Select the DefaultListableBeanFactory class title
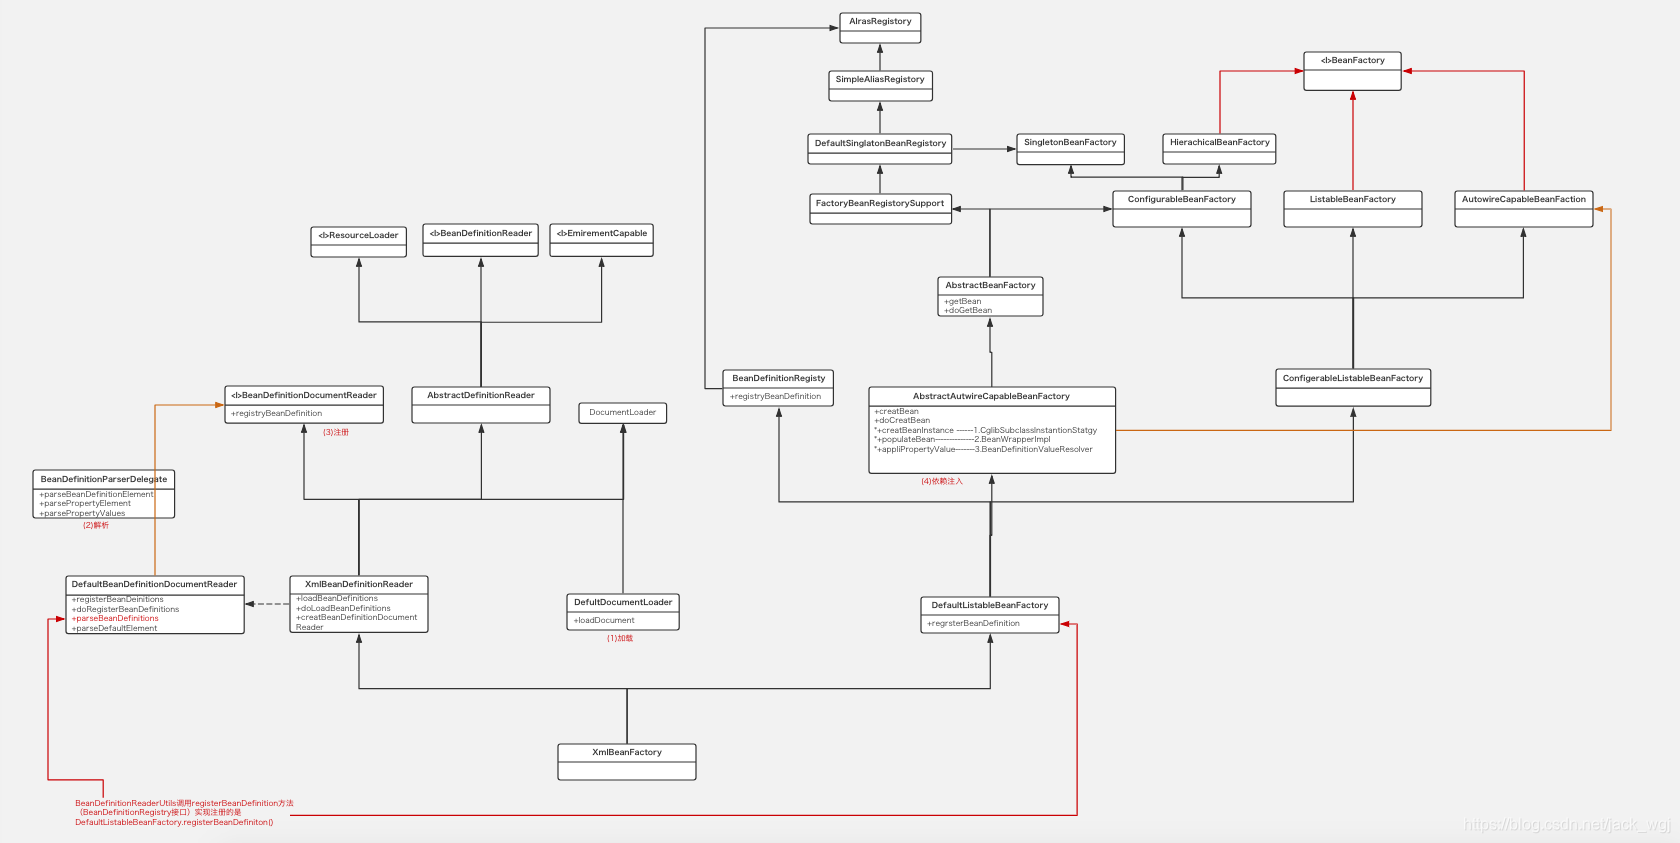Screen dimensions: 1680x843 [990, 605]
